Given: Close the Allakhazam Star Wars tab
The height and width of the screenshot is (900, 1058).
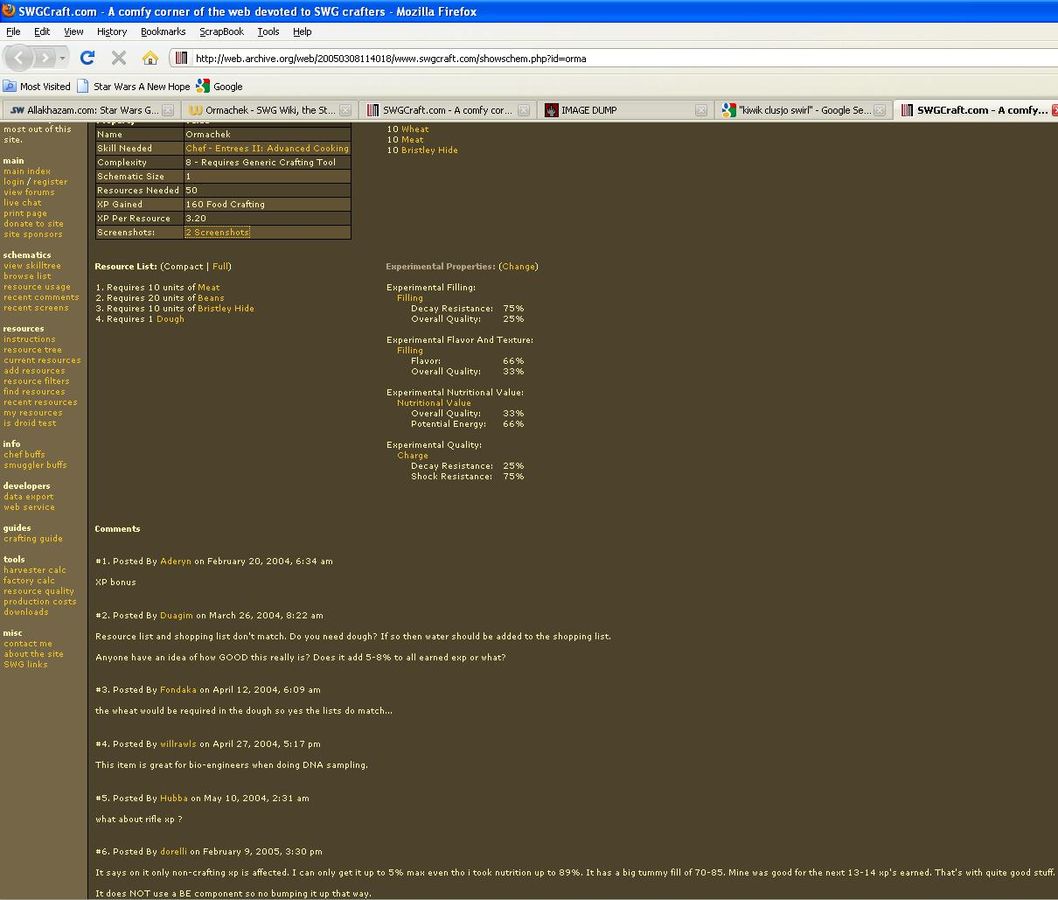Looking at the screenshot, I should pyautogui.click(x=167, y=111).
